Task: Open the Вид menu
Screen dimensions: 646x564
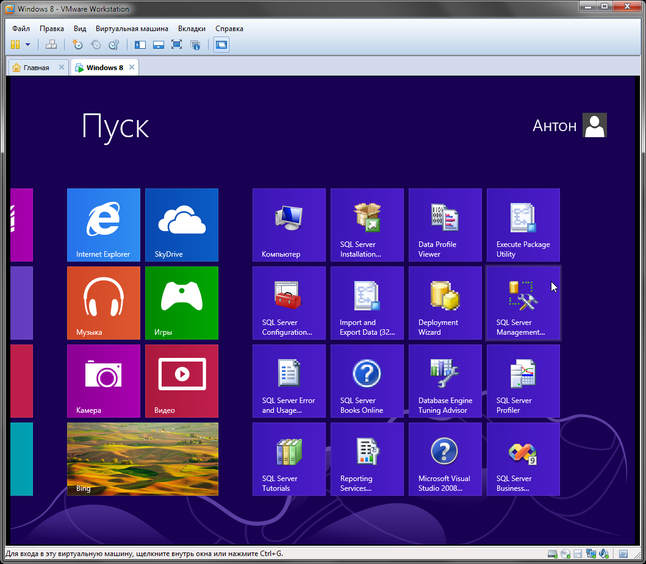Action: point(80,28)
